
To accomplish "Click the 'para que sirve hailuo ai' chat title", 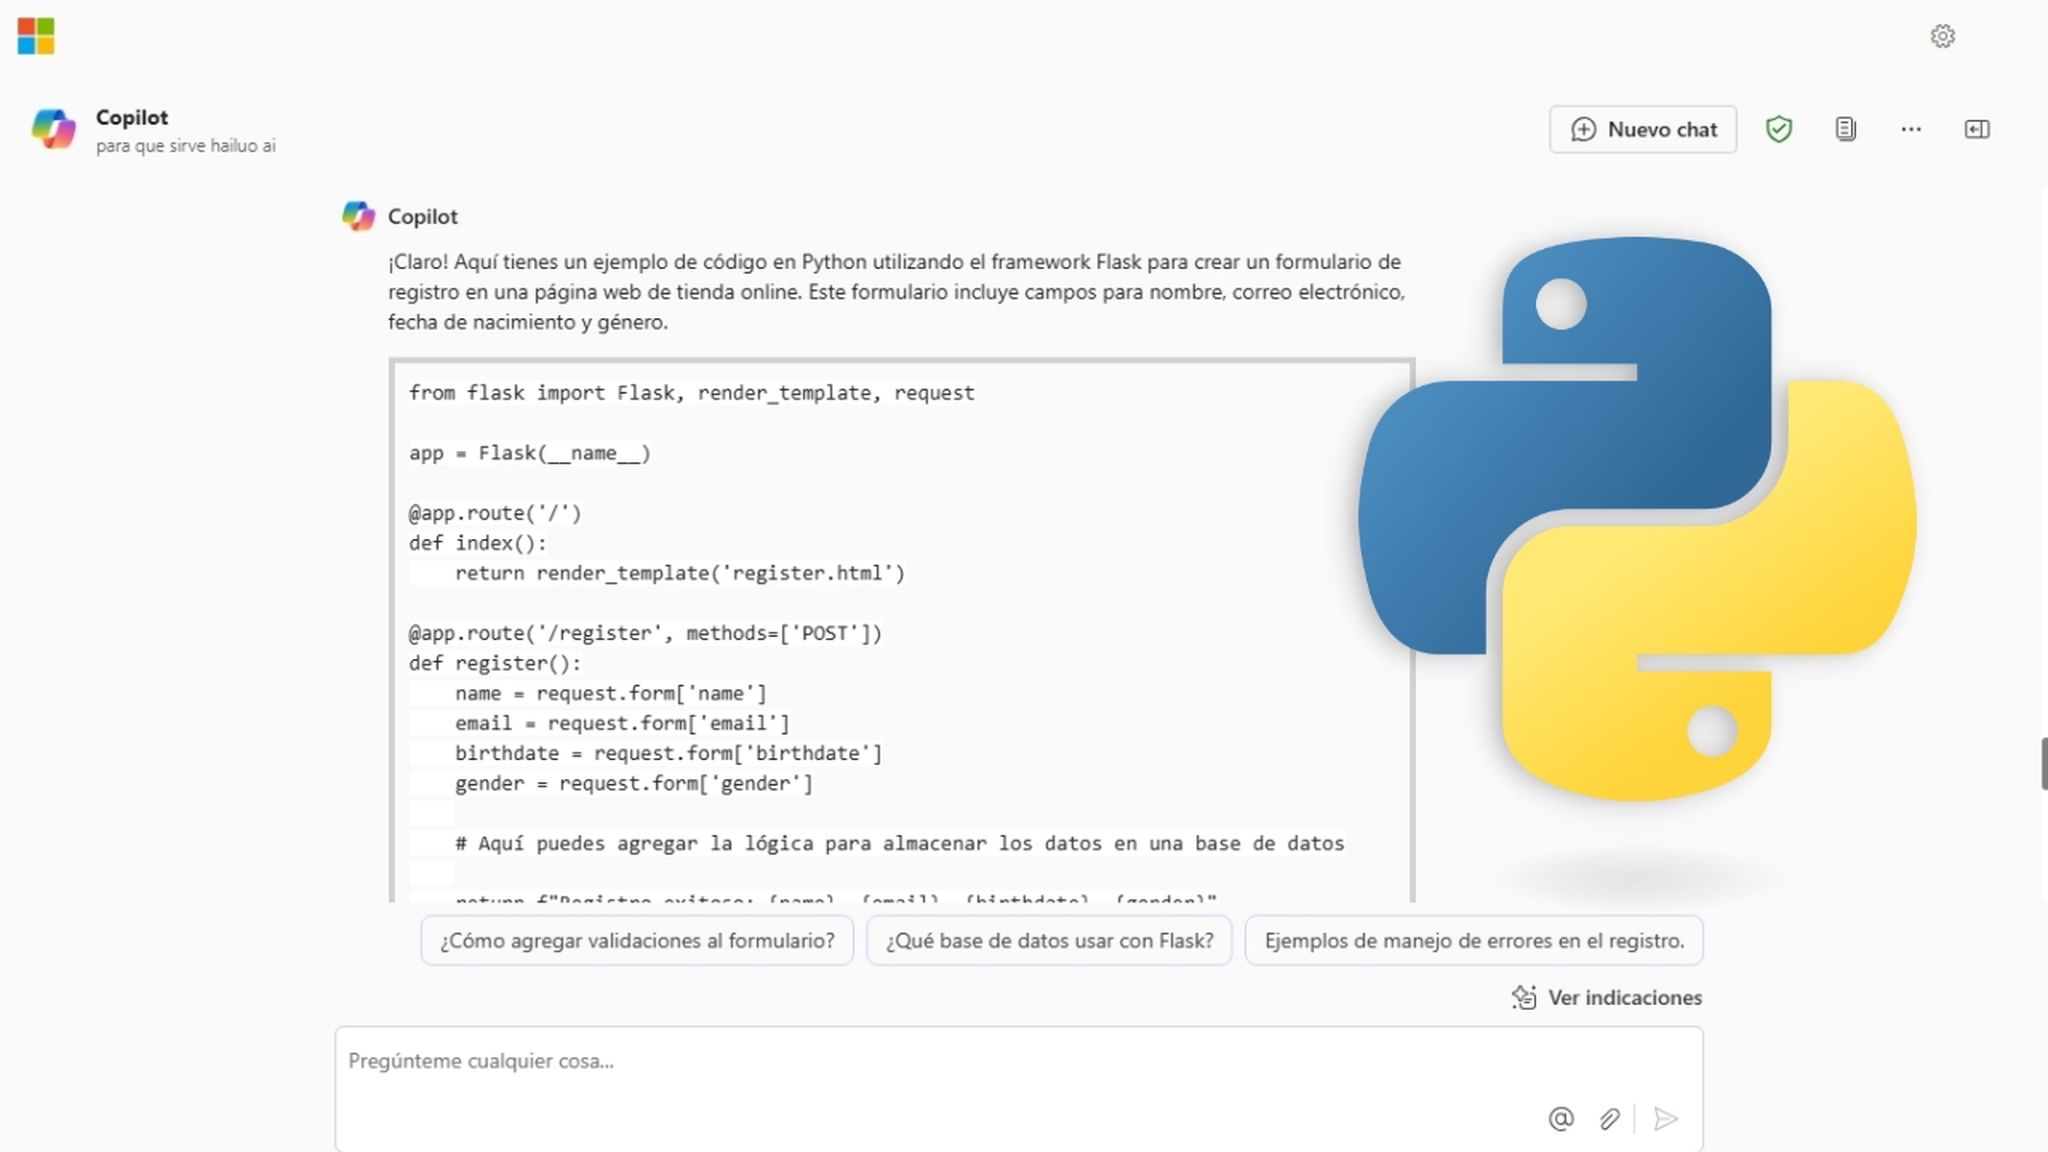I will [x=184, y=145].
